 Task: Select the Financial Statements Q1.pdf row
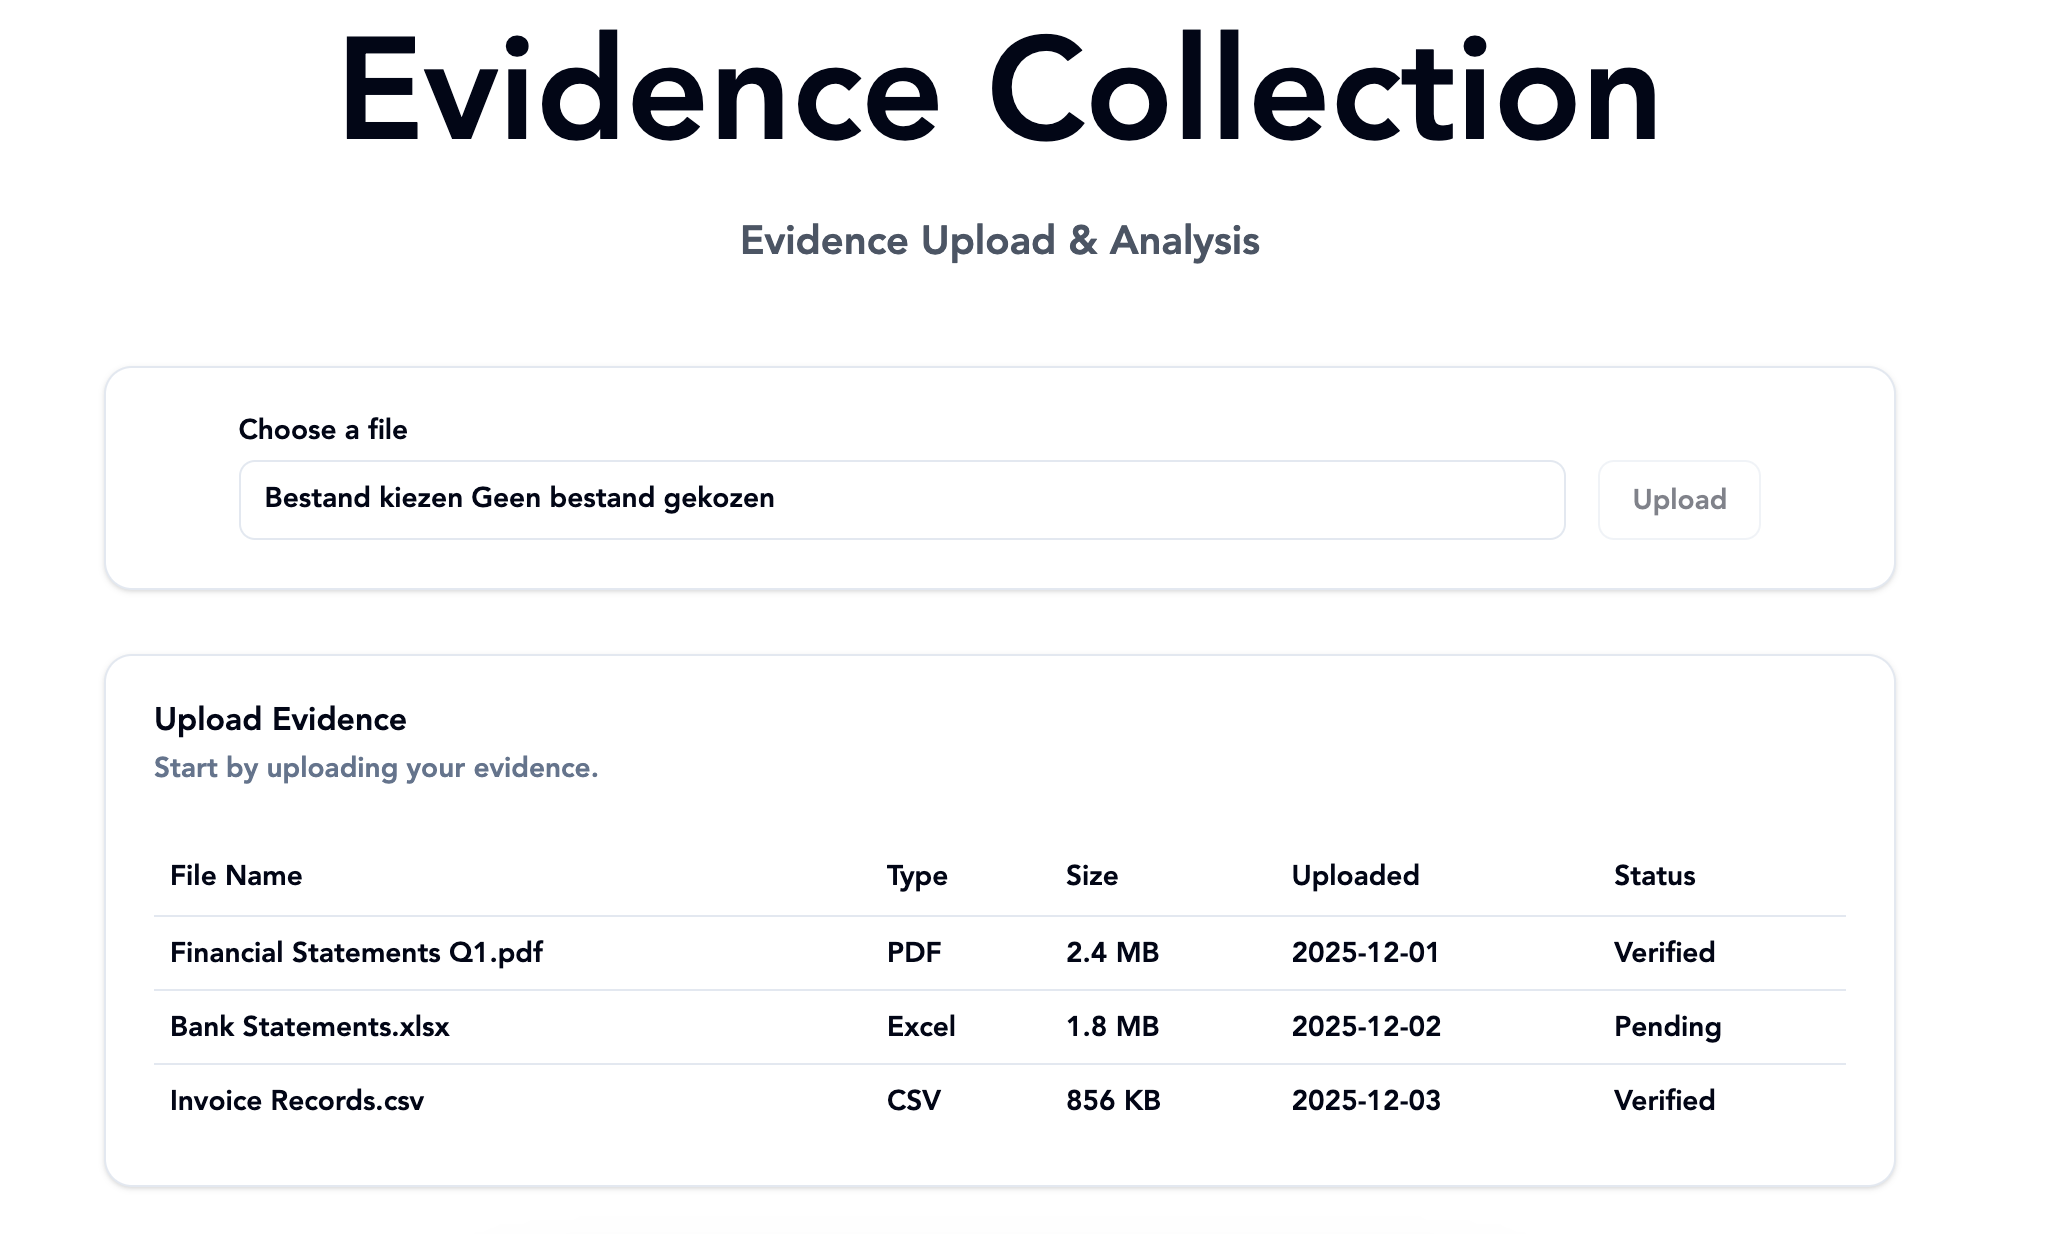356,953
